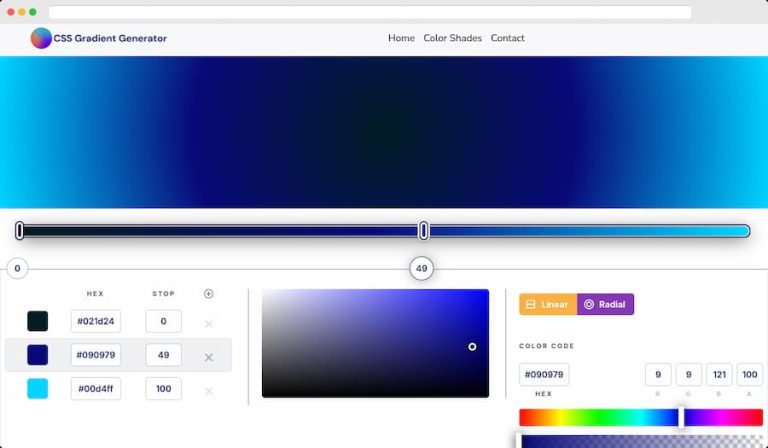
Task: Add a new color stop with the plus icon
Action: point(209,294)
